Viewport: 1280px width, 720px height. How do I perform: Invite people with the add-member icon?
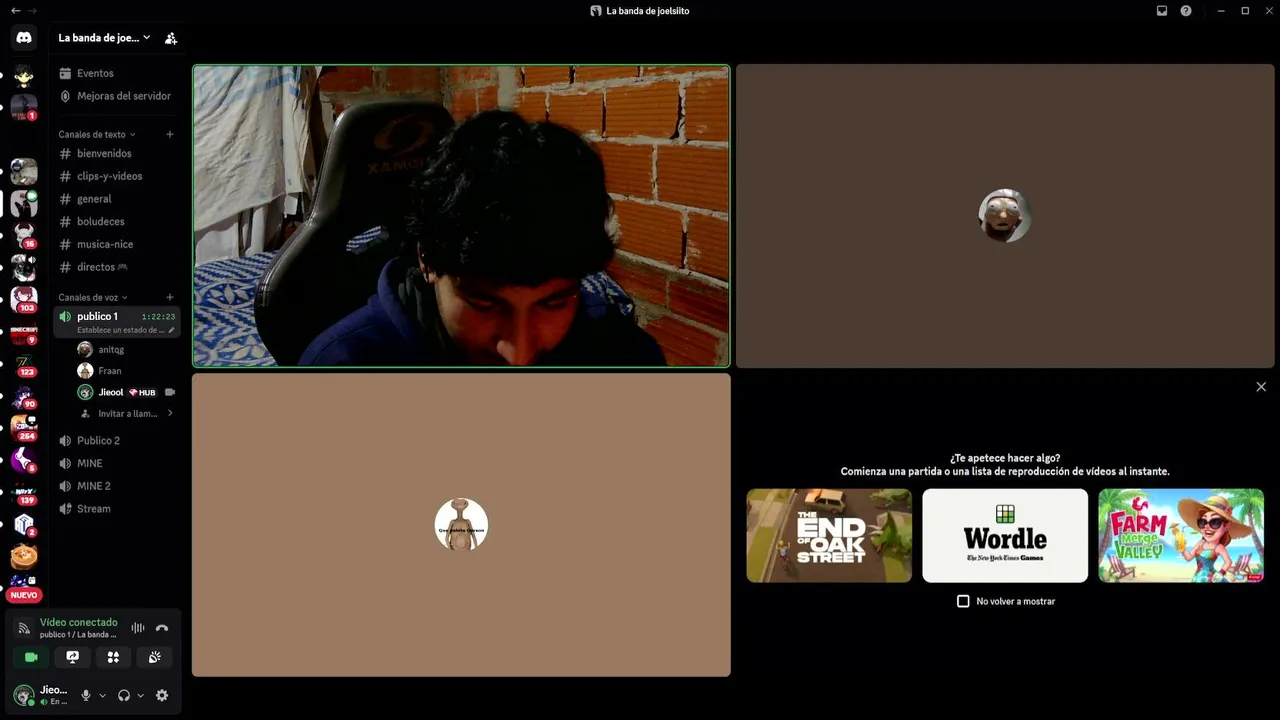pos(171,38)
